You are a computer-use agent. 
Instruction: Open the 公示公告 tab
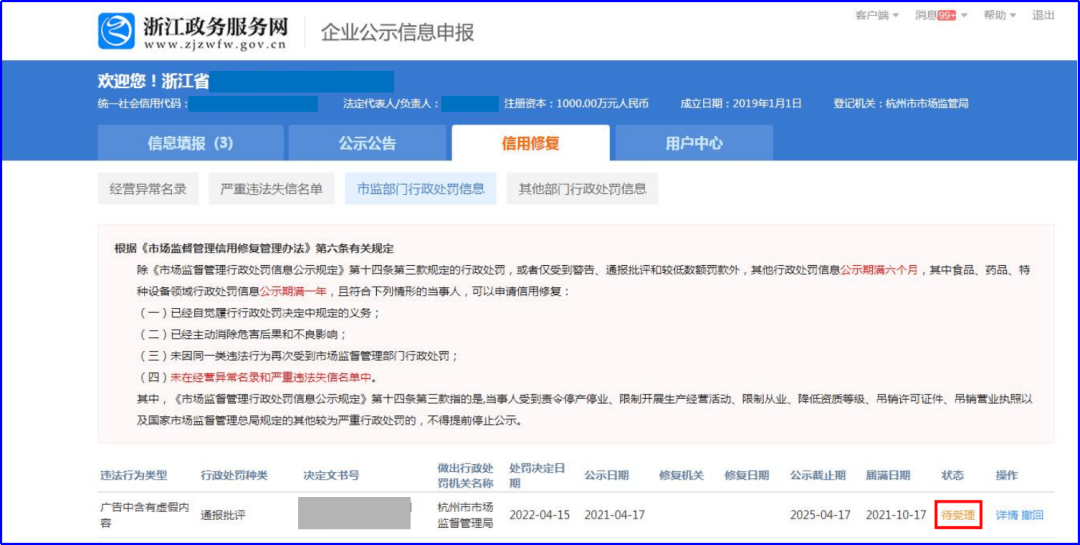pos(367,143)
